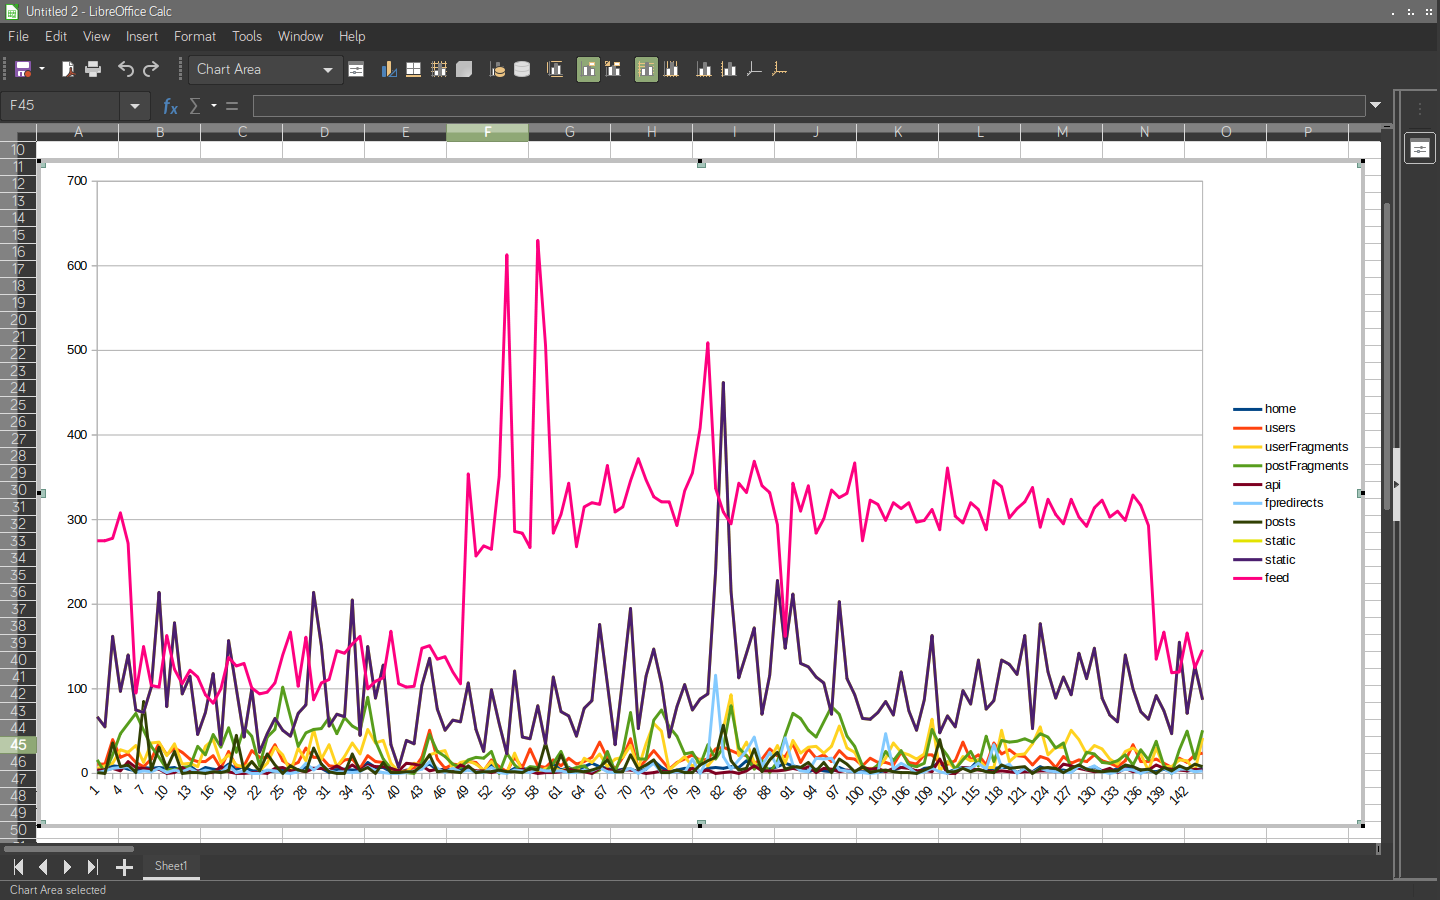Add a new sheet with plus button
1440x900 pixels.
click(124, 867)
